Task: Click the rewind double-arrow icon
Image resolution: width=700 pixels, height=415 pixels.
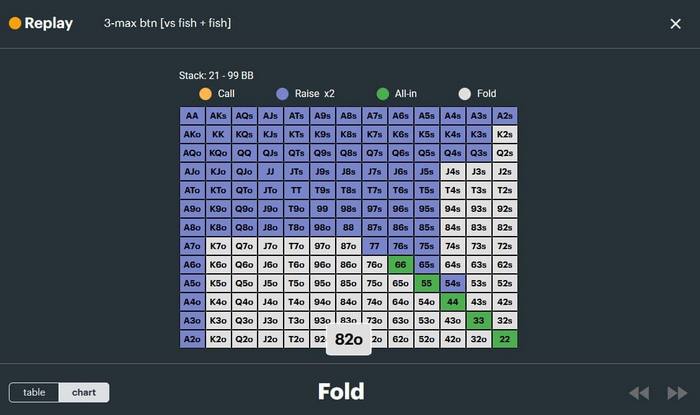Action: [638, 393]
